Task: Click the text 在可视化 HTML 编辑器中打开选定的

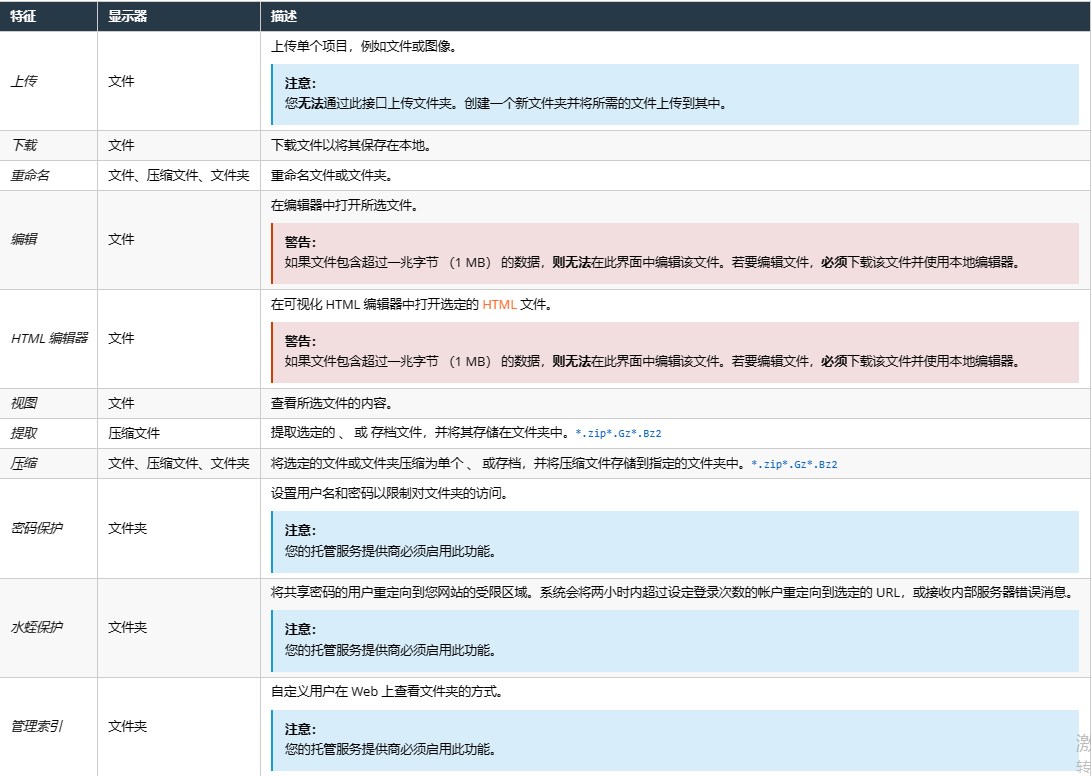Action: pos(374,304)
